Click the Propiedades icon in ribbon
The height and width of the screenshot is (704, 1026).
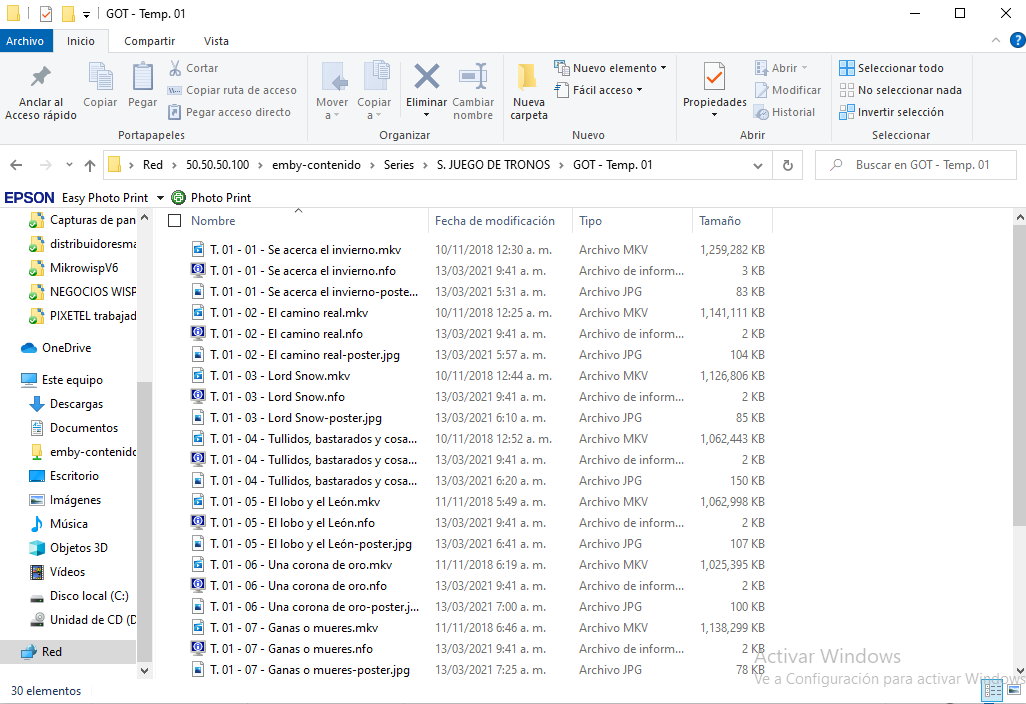pyautogui.click(x=714, y=78)
